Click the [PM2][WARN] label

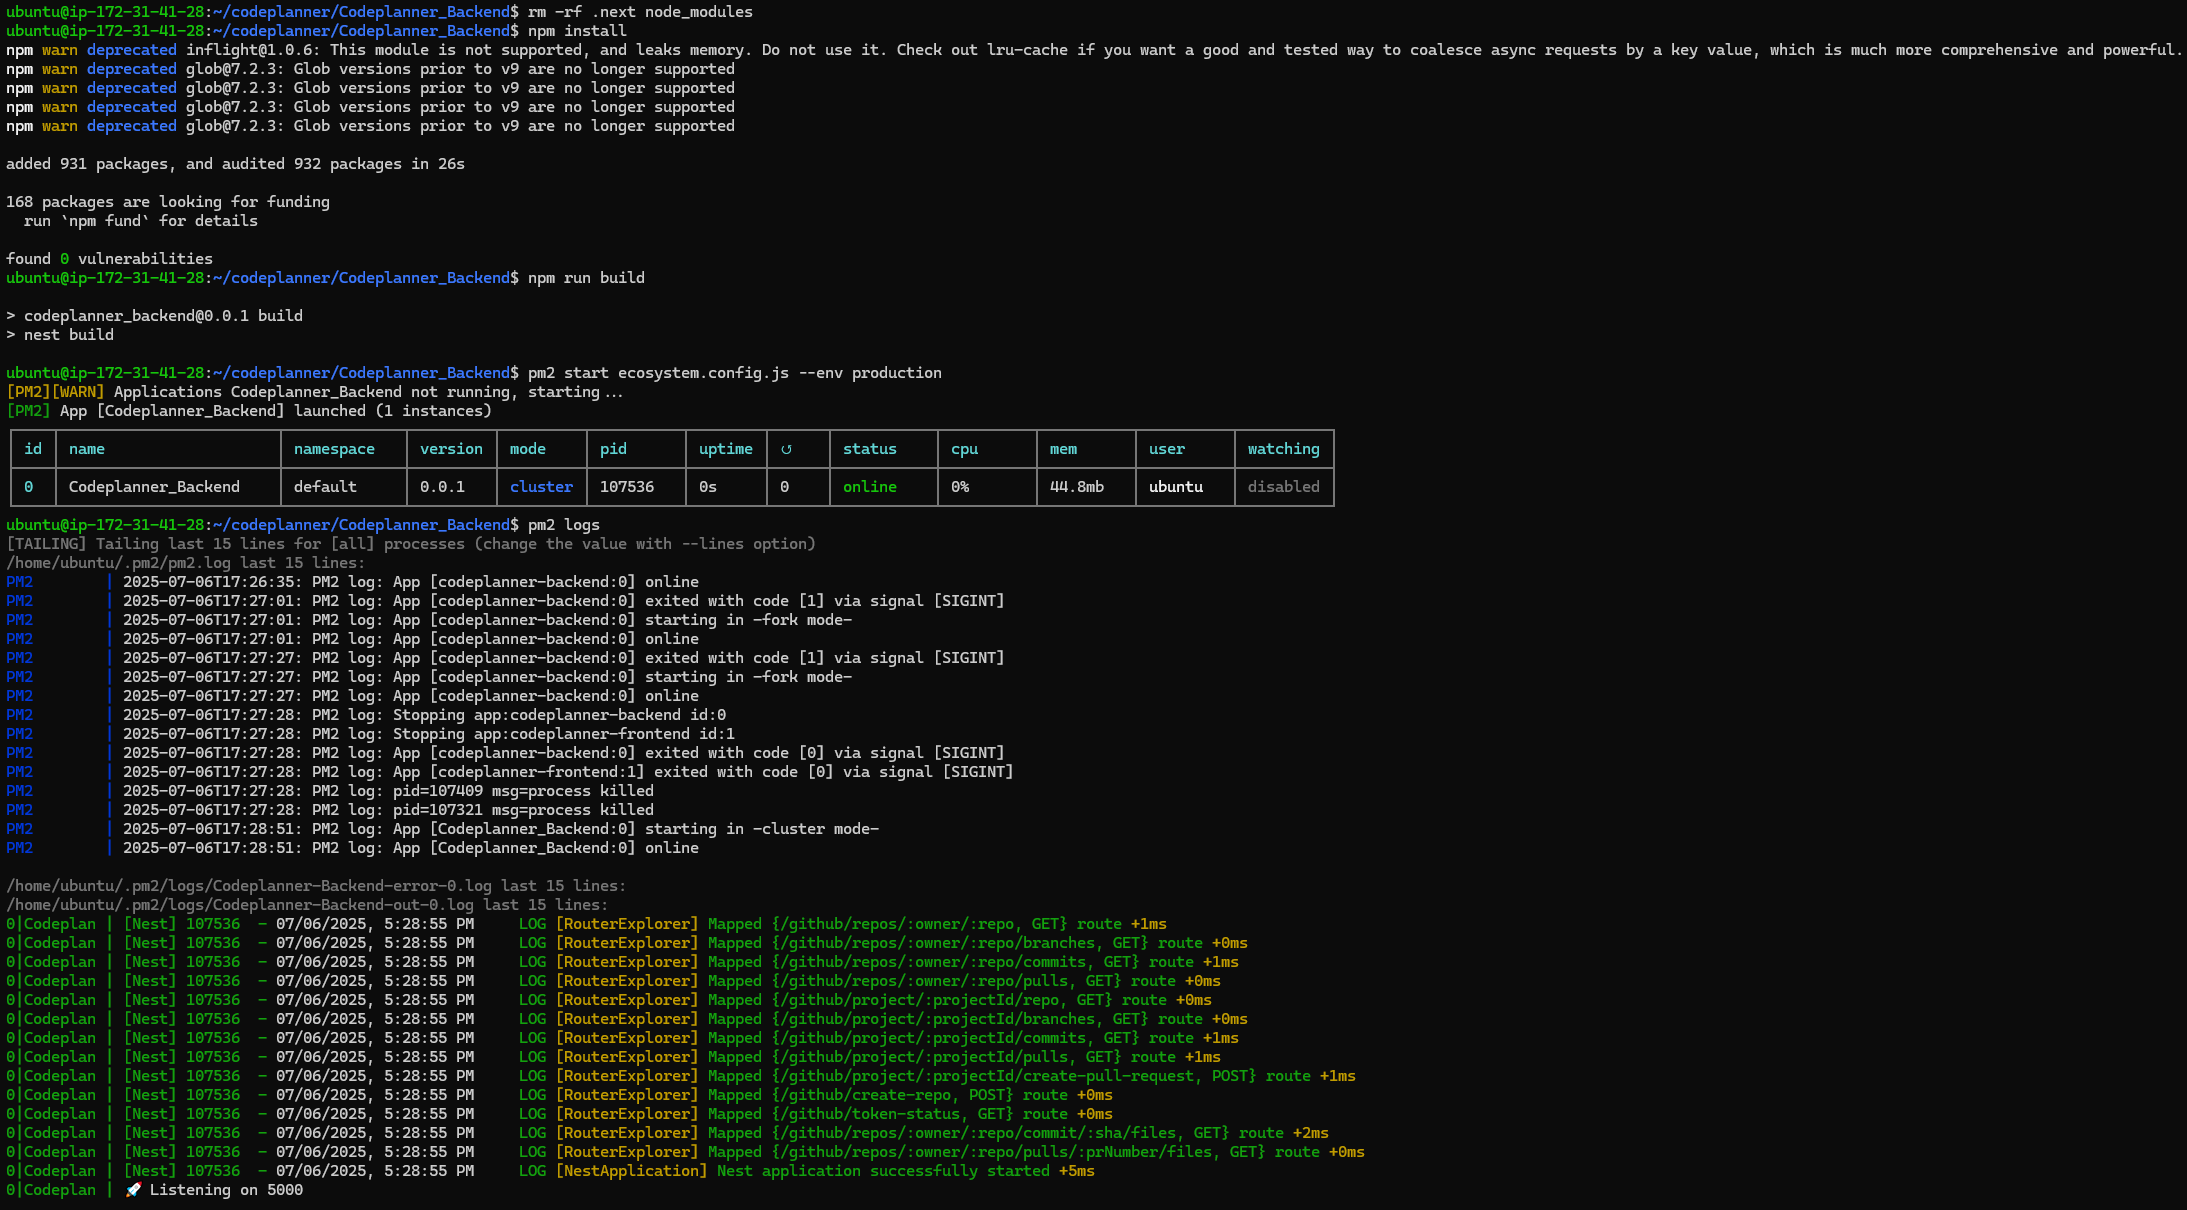[55, 392]
